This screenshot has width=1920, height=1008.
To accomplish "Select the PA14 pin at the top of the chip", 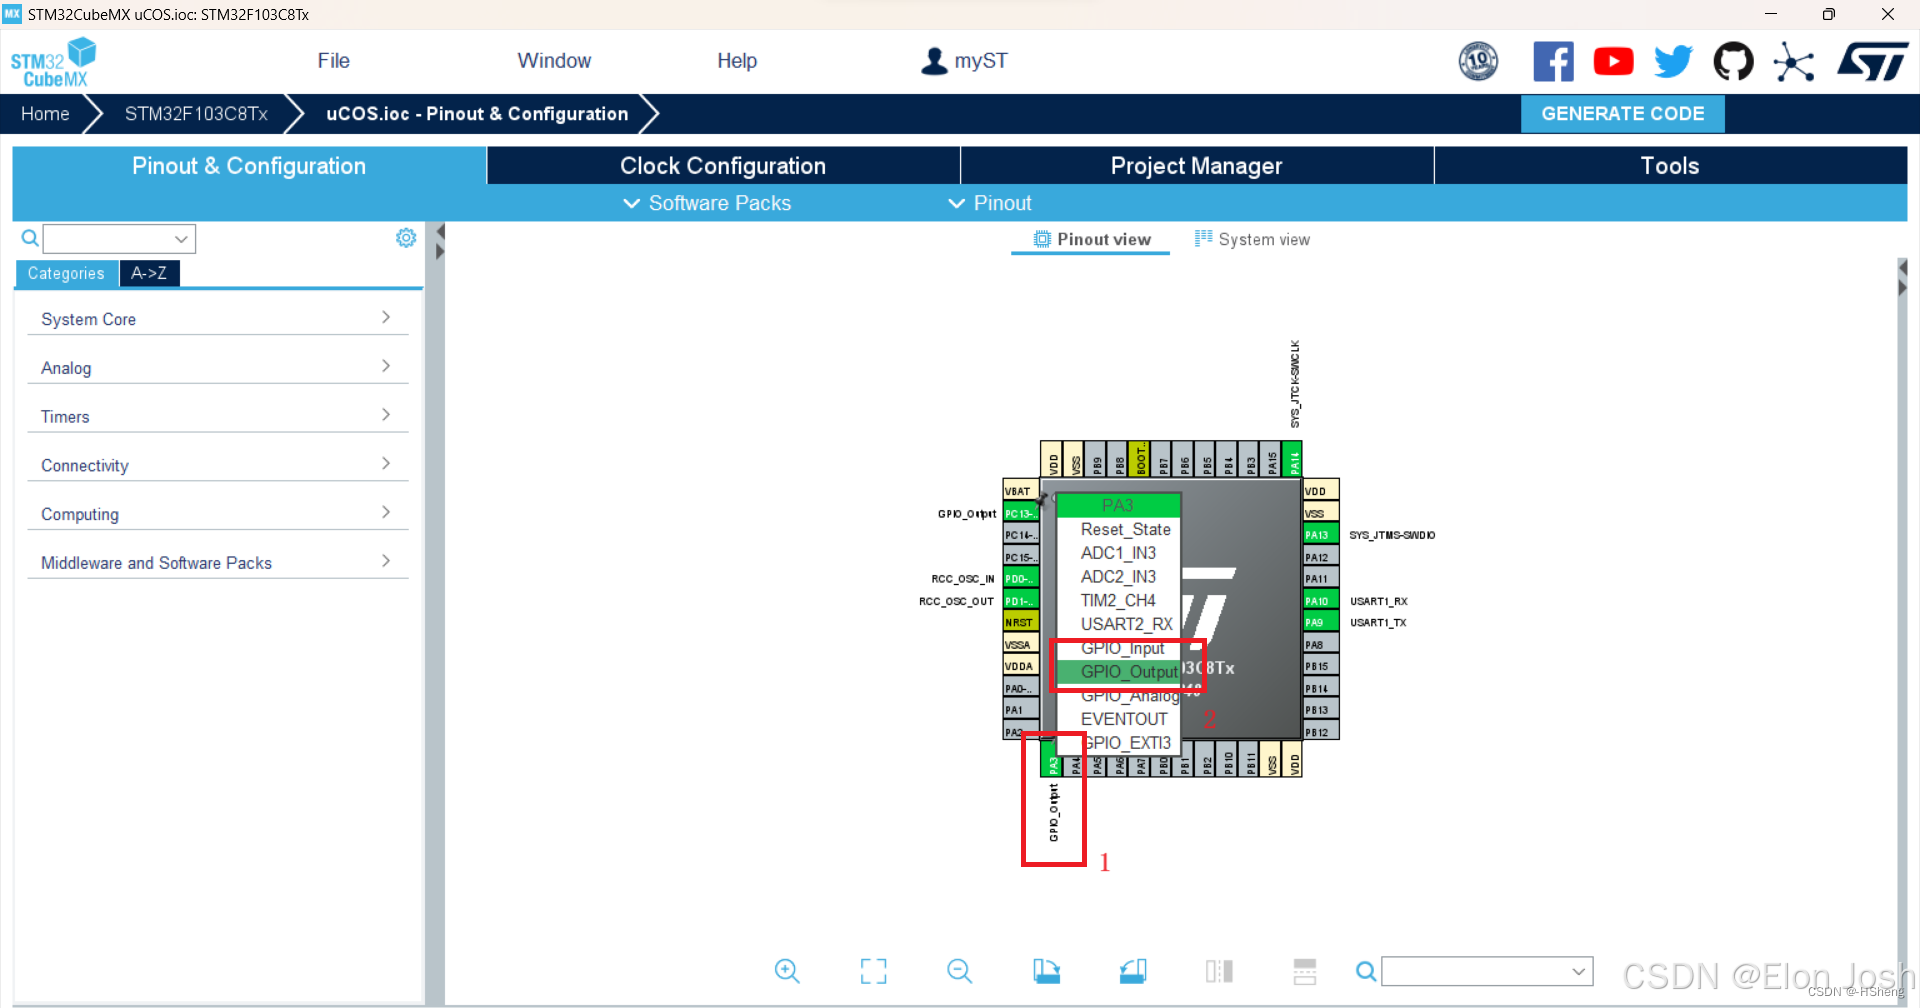I will (1294, 459).
